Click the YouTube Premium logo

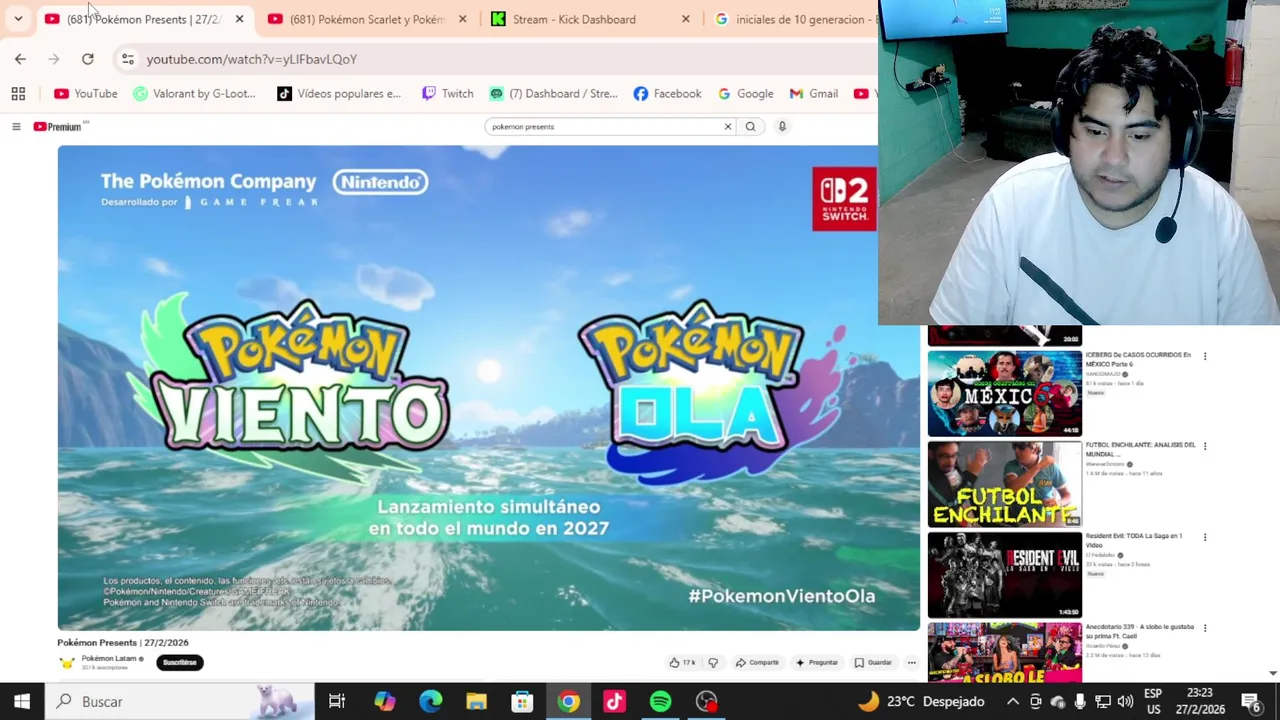[58, 127]
